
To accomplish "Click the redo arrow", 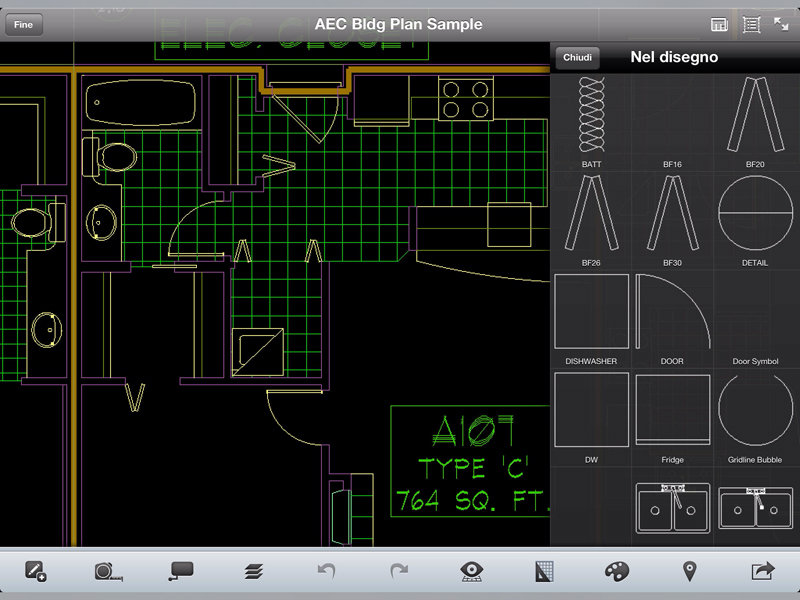I will [x=399, y=571].
